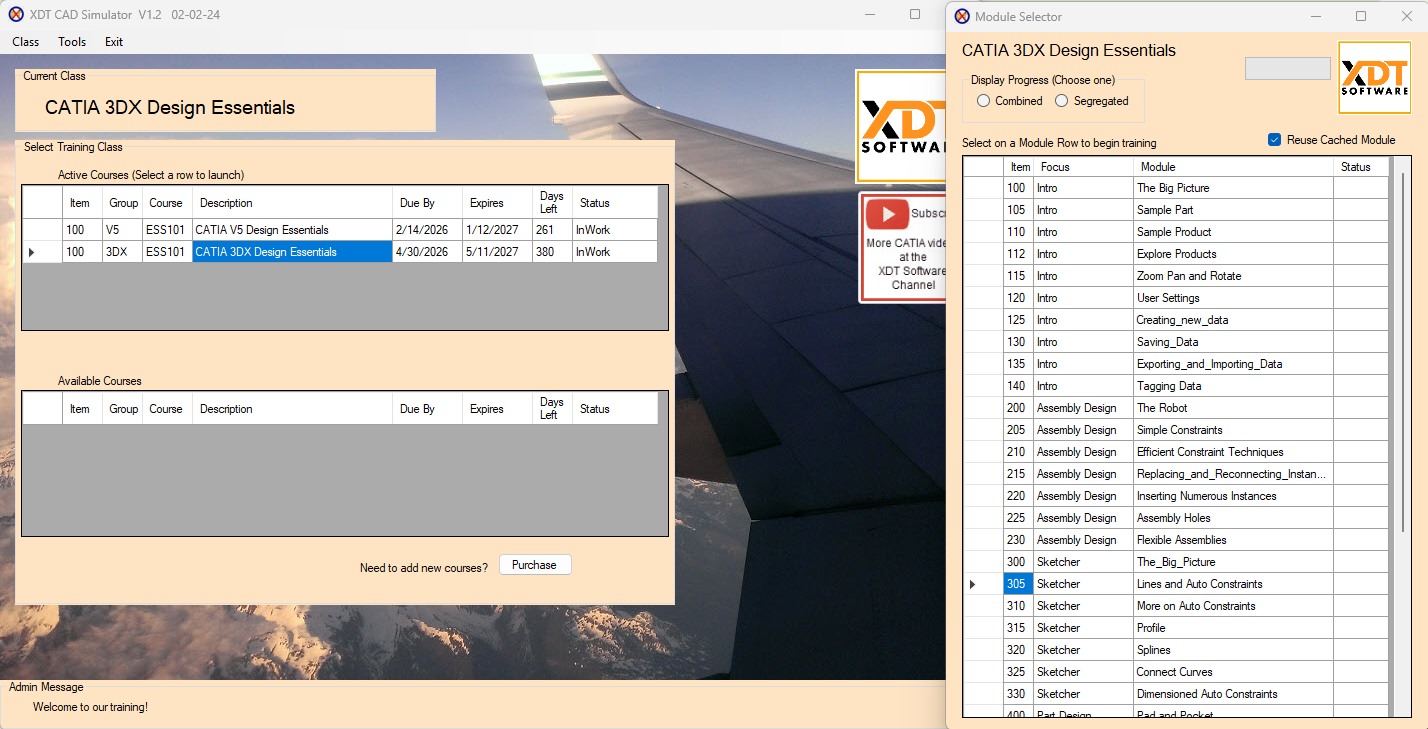
Task: Click the blank button beside Module Selector title
Action: pos(1287,68)
